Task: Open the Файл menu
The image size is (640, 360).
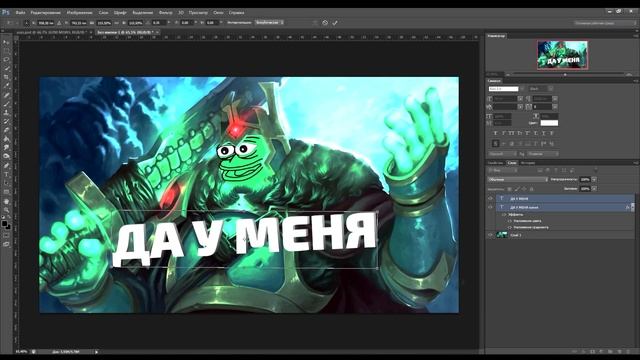Action: pos(20,13)
